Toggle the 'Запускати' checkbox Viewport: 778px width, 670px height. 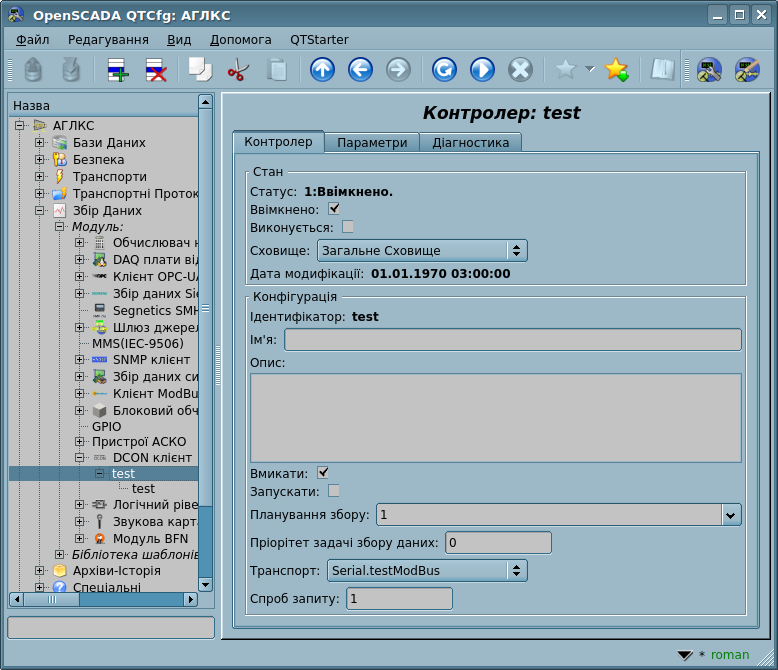click(x=334, y=491)
